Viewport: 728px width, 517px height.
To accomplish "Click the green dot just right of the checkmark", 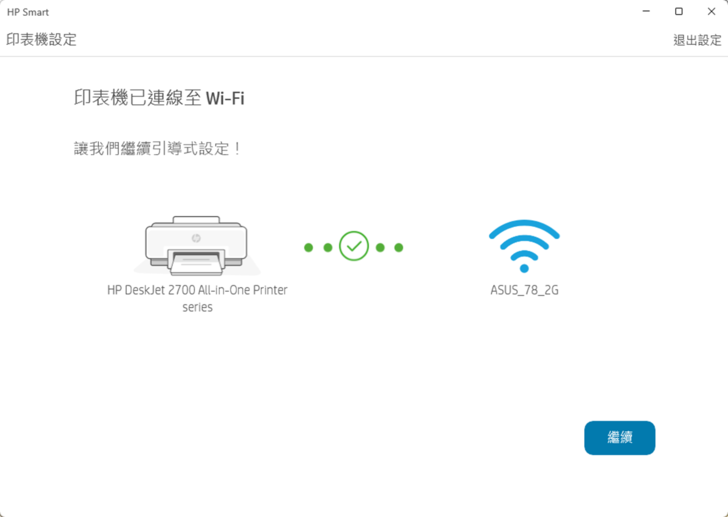I will coord(380,247).
